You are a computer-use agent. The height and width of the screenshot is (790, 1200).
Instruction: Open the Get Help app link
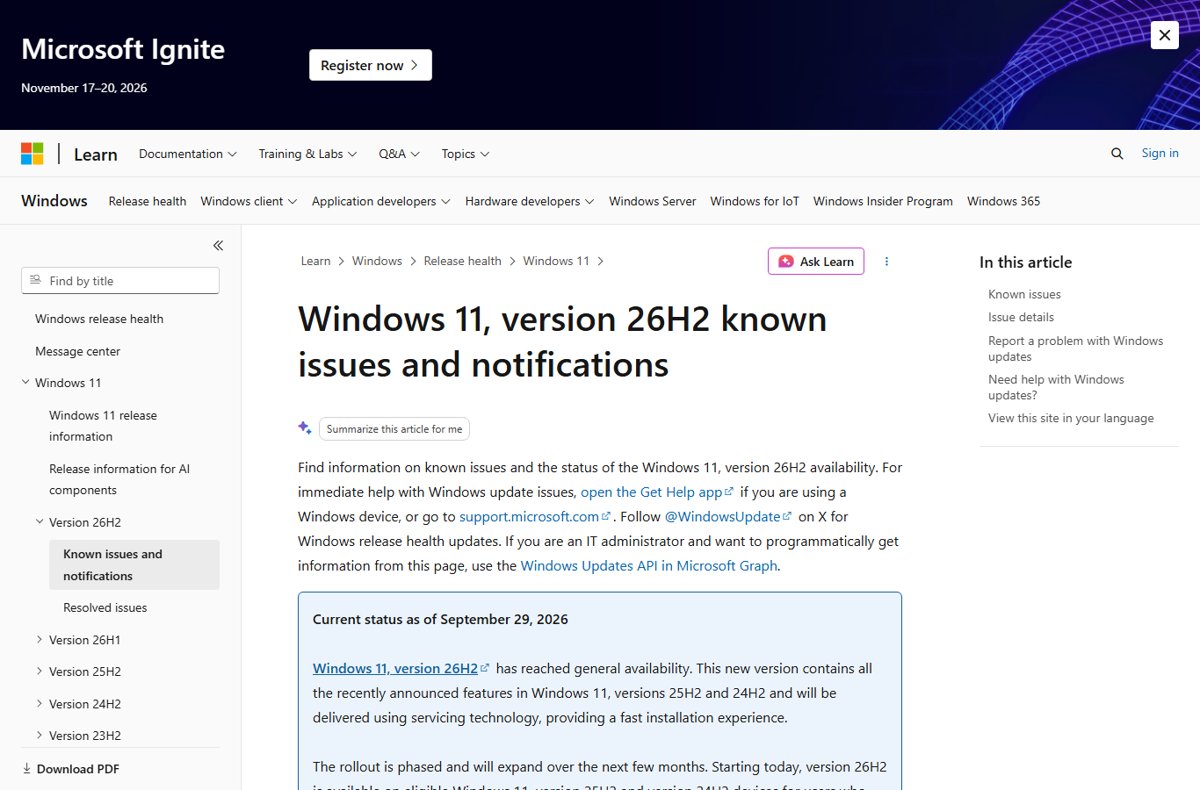coord(657,492)
